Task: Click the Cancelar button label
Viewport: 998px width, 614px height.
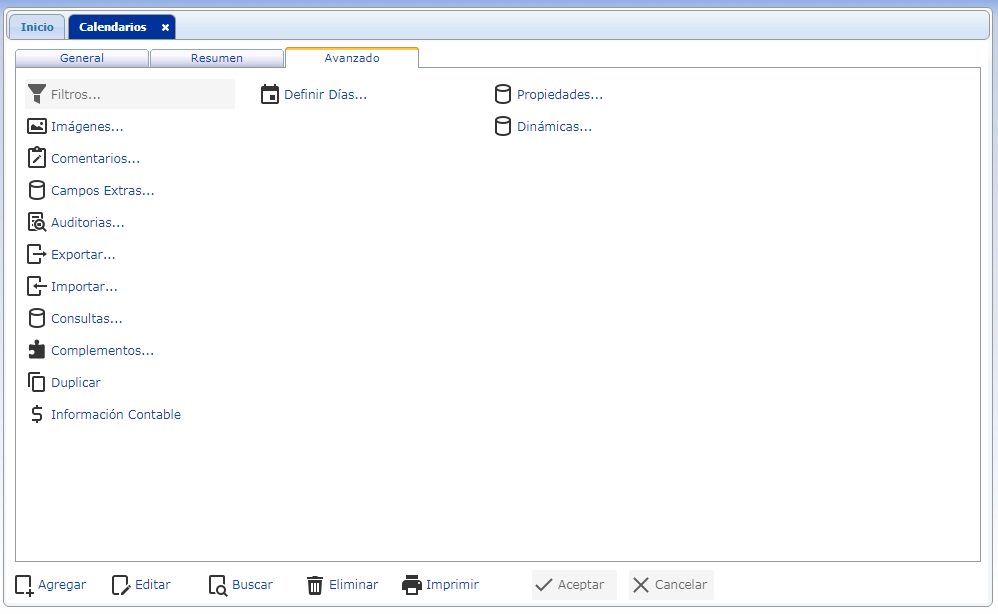Action: [680, 585]
